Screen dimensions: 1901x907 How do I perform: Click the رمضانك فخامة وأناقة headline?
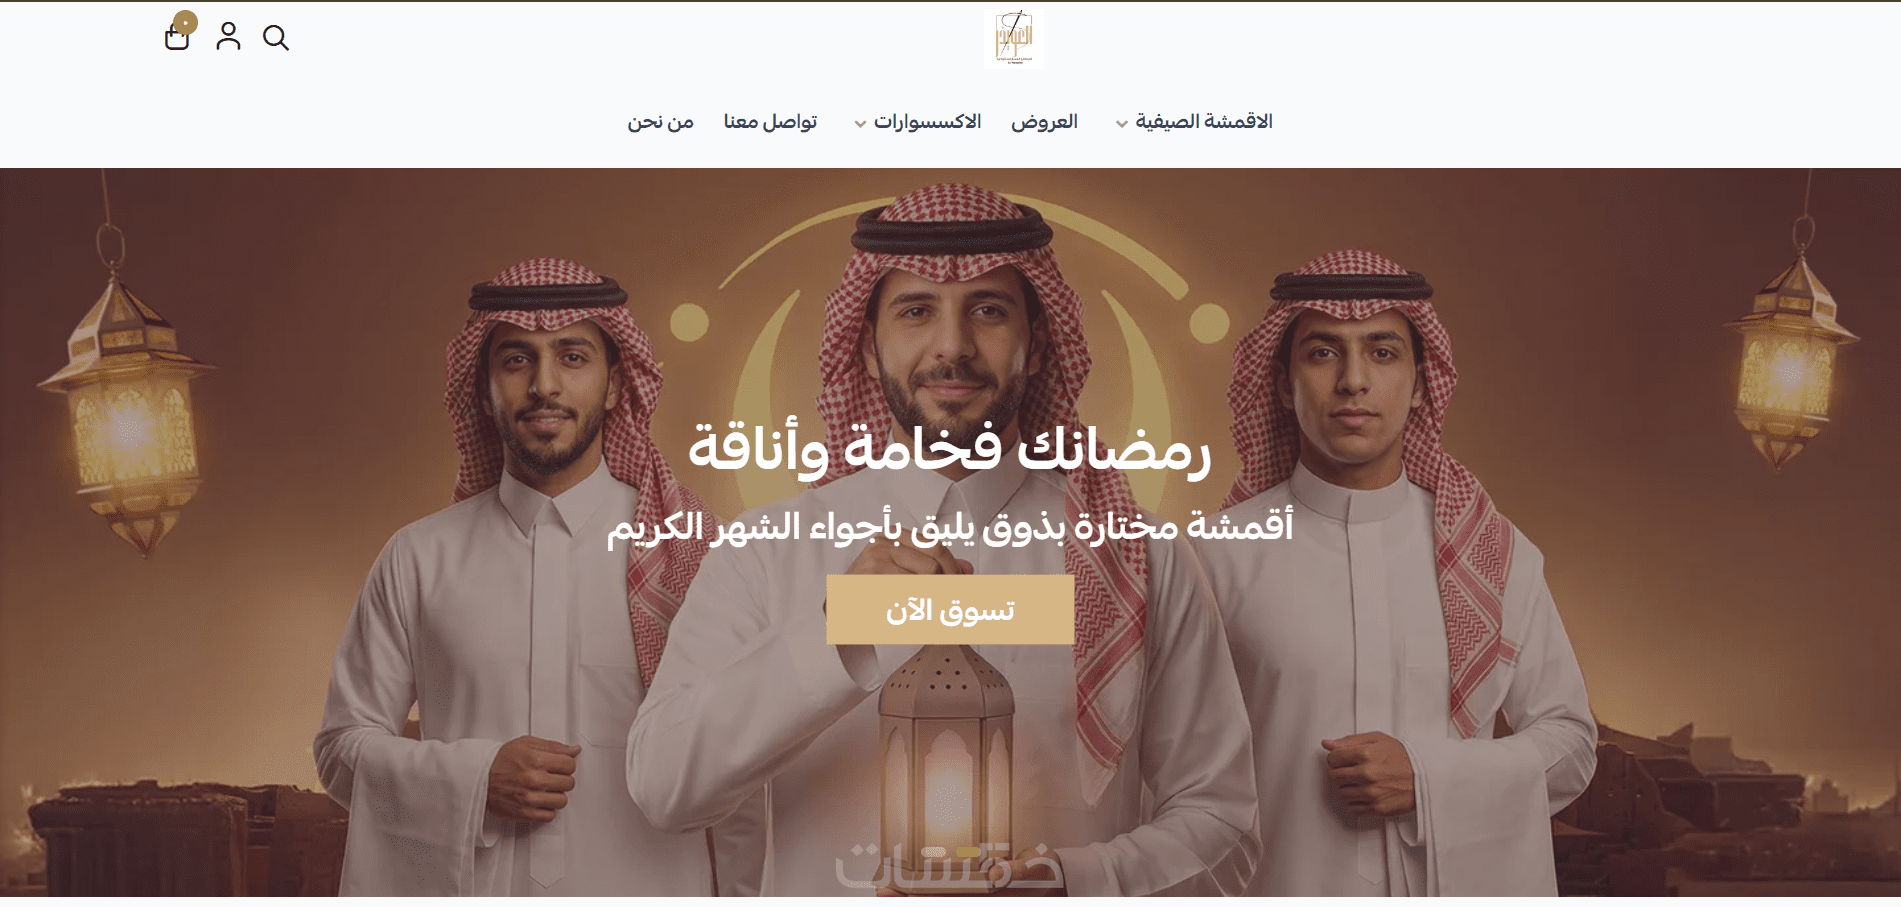click(x=950, y=448)
